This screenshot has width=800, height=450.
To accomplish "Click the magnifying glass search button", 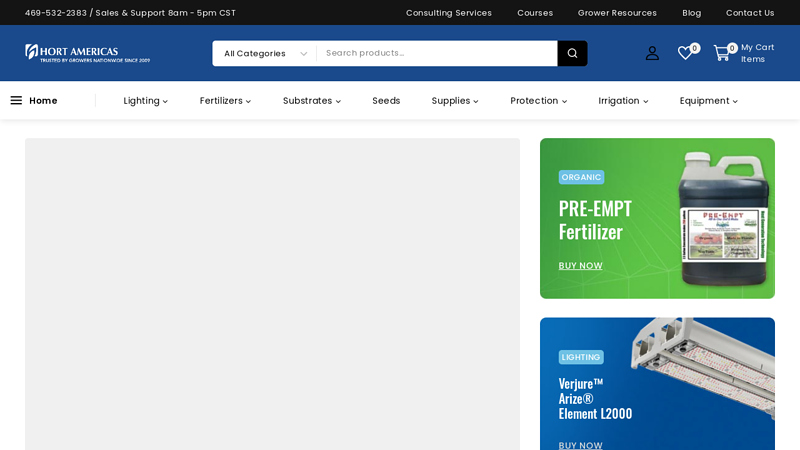I will pyautogui.click(x=572, y=53).
